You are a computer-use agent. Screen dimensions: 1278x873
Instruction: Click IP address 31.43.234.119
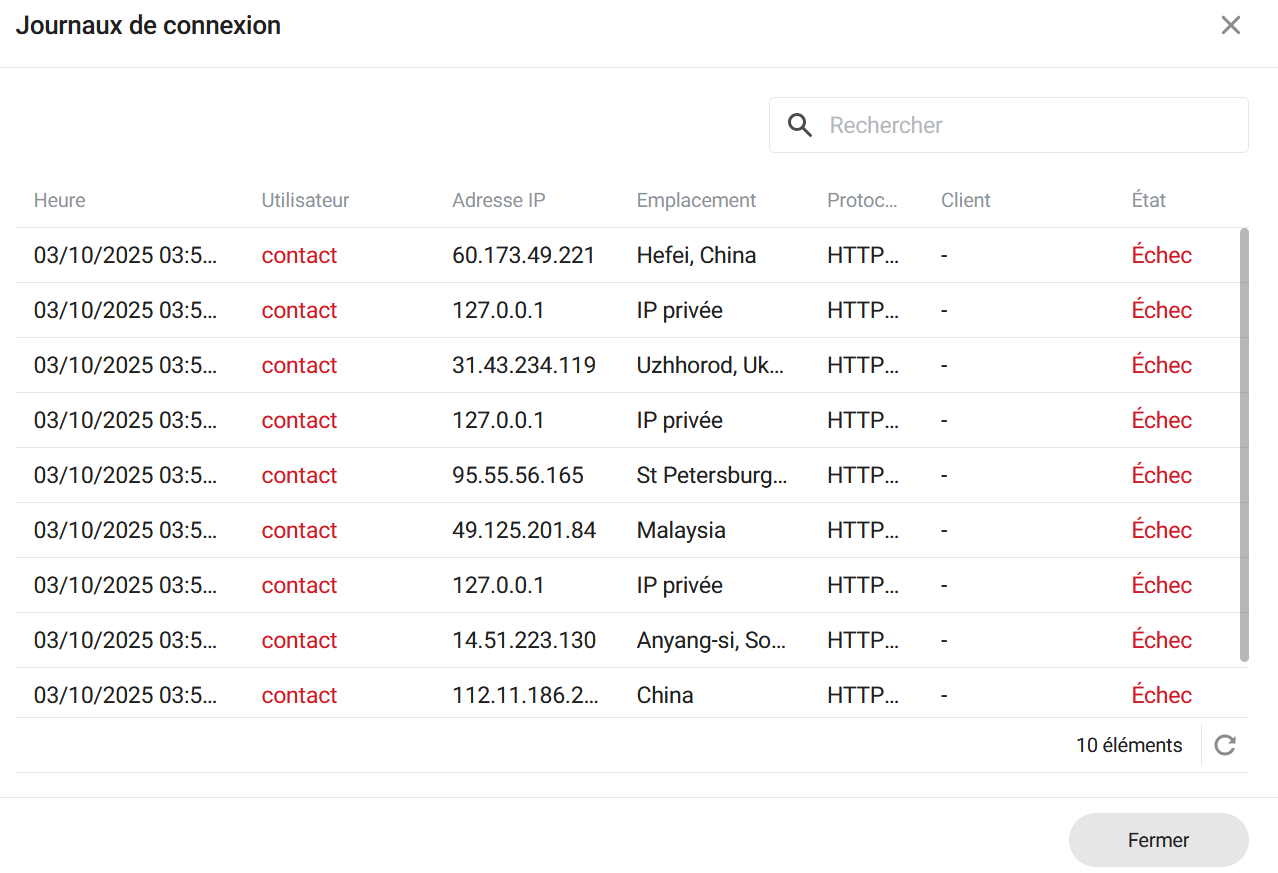click(523, 365)
